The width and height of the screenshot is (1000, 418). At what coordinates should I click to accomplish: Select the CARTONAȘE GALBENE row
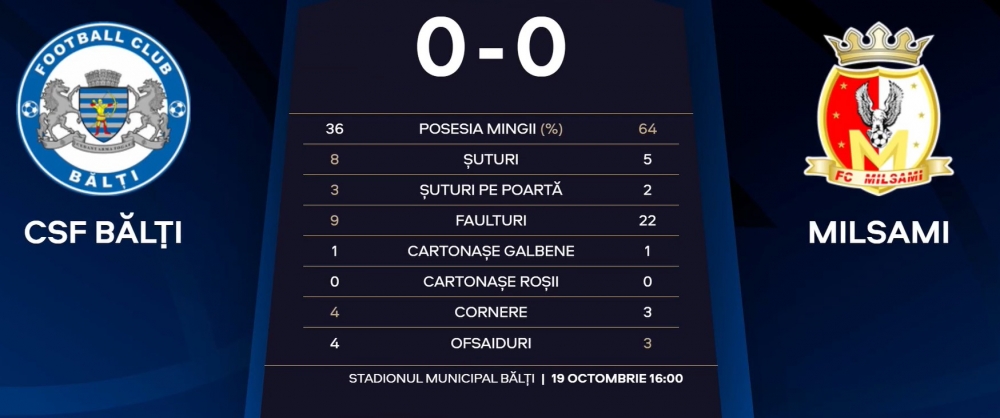[x=490, y=251]
